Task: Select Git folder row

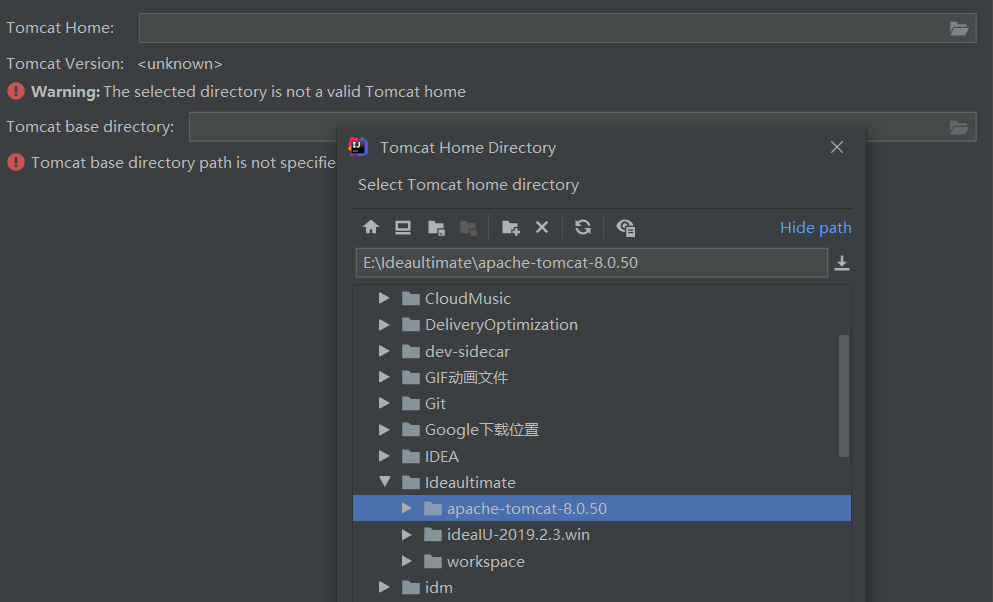Action: click(602, 403)
